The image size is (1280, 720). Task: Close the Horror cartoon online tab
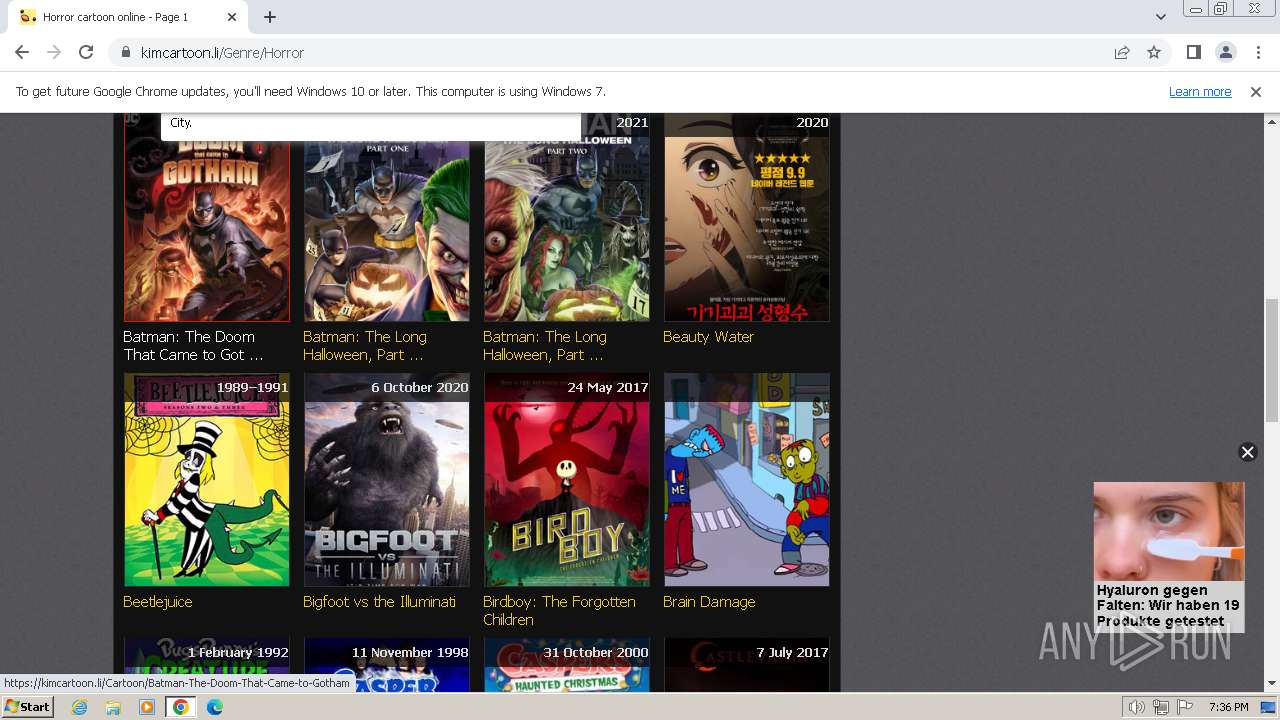(x=232, y=17)
